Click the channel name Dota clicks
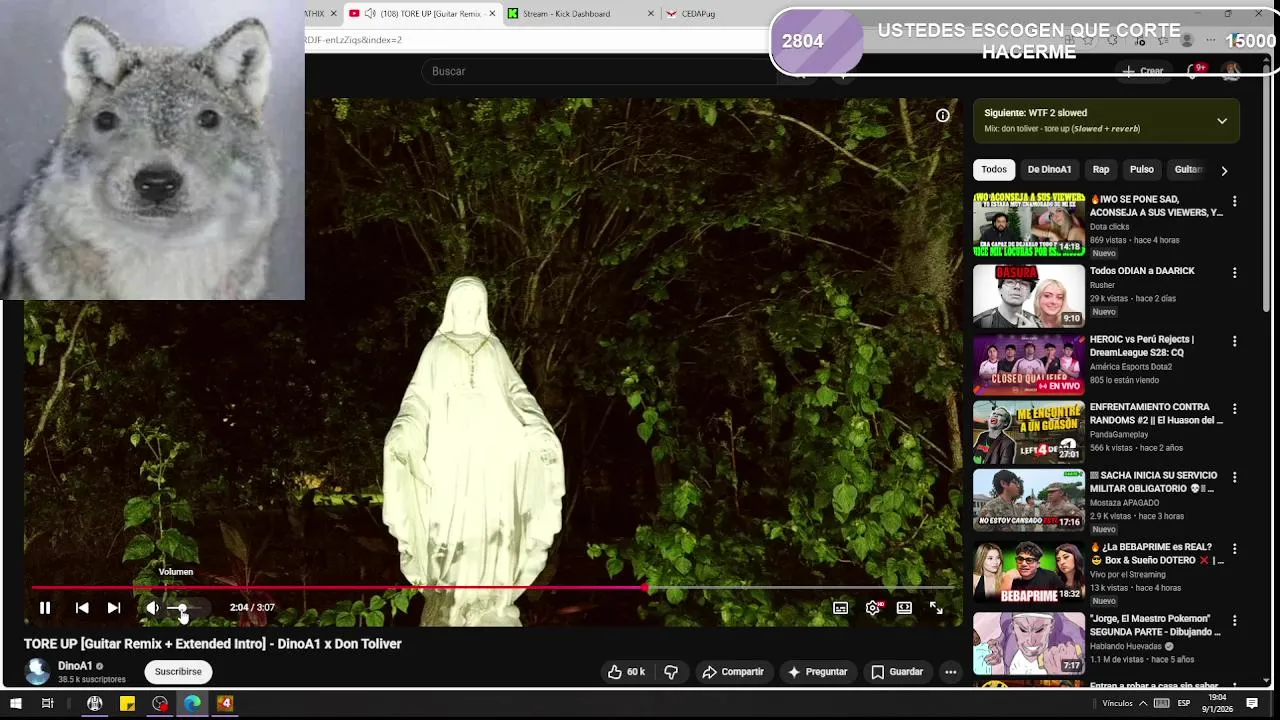This screenshot has width=1280, height=720. click(1109, 227)
